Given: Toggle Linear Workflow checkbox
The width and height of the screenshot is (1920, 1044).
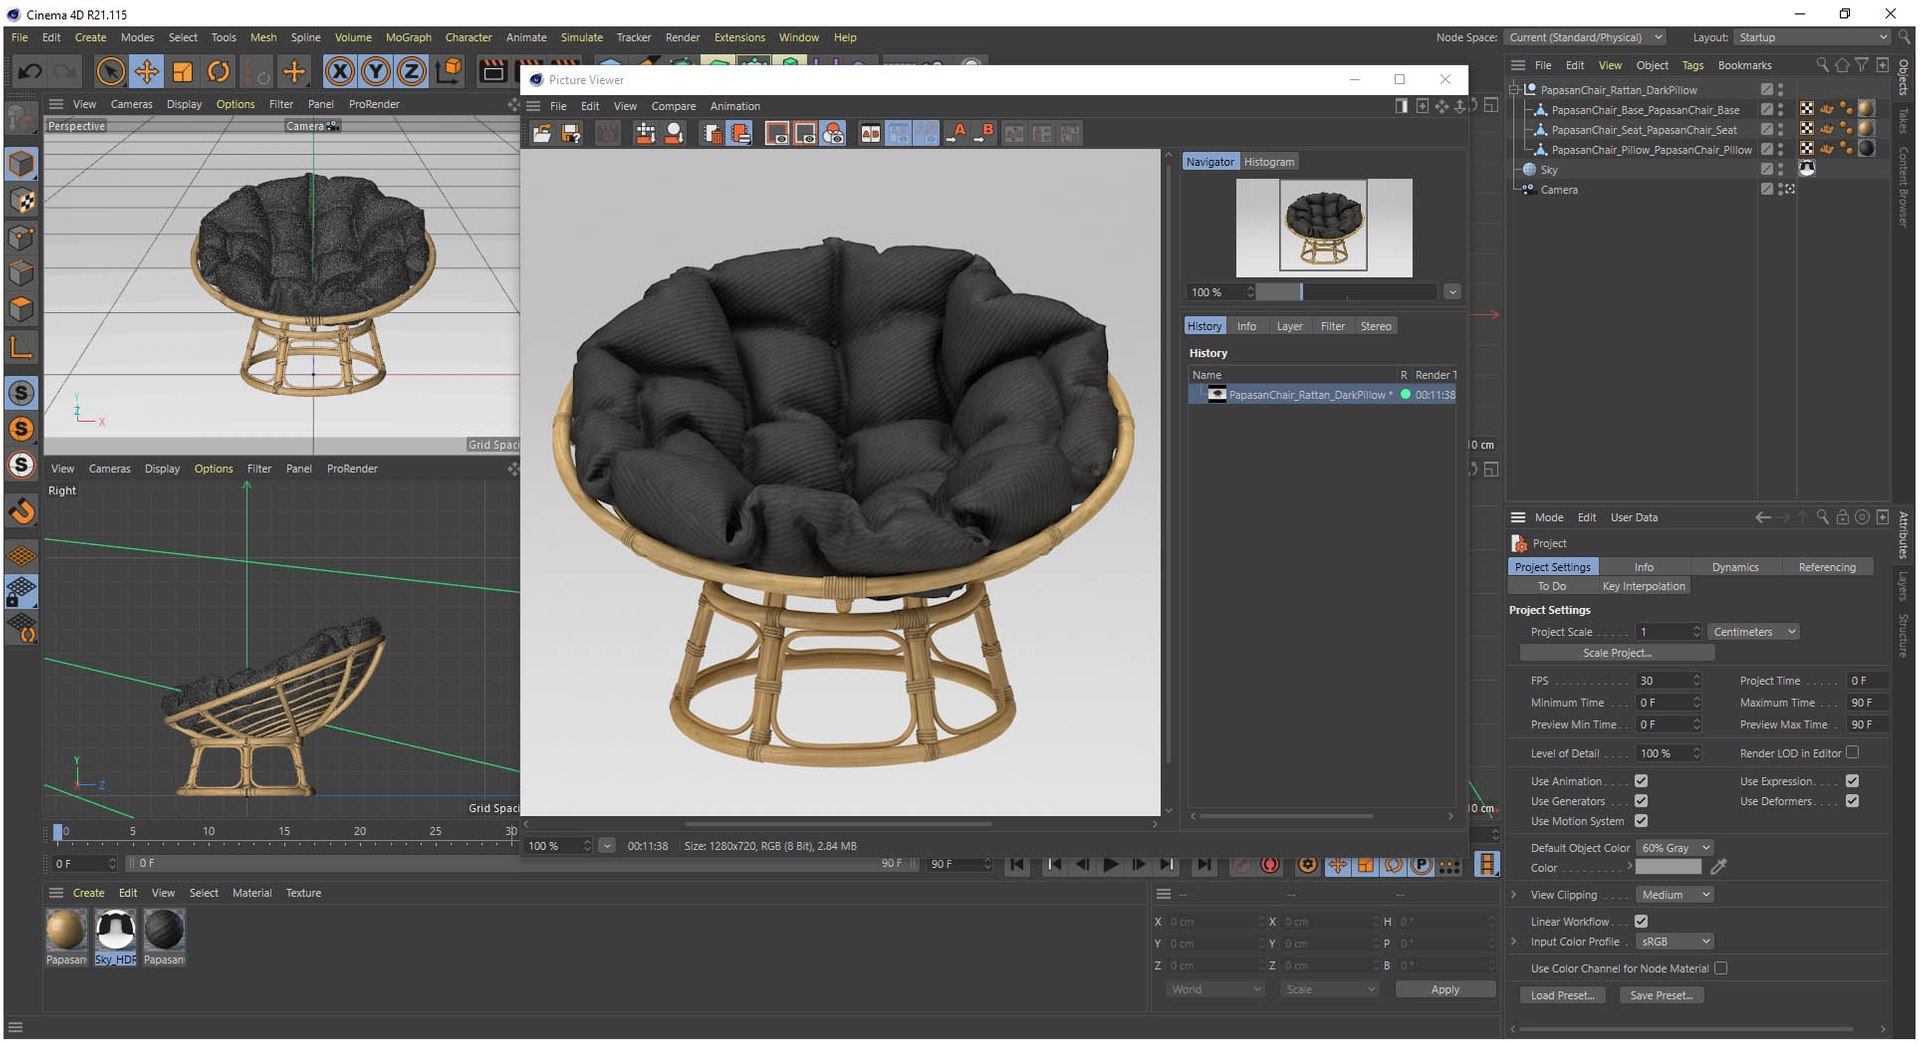Looking at the screenshot, I should pyautogui.click(x=1641, y=921).
